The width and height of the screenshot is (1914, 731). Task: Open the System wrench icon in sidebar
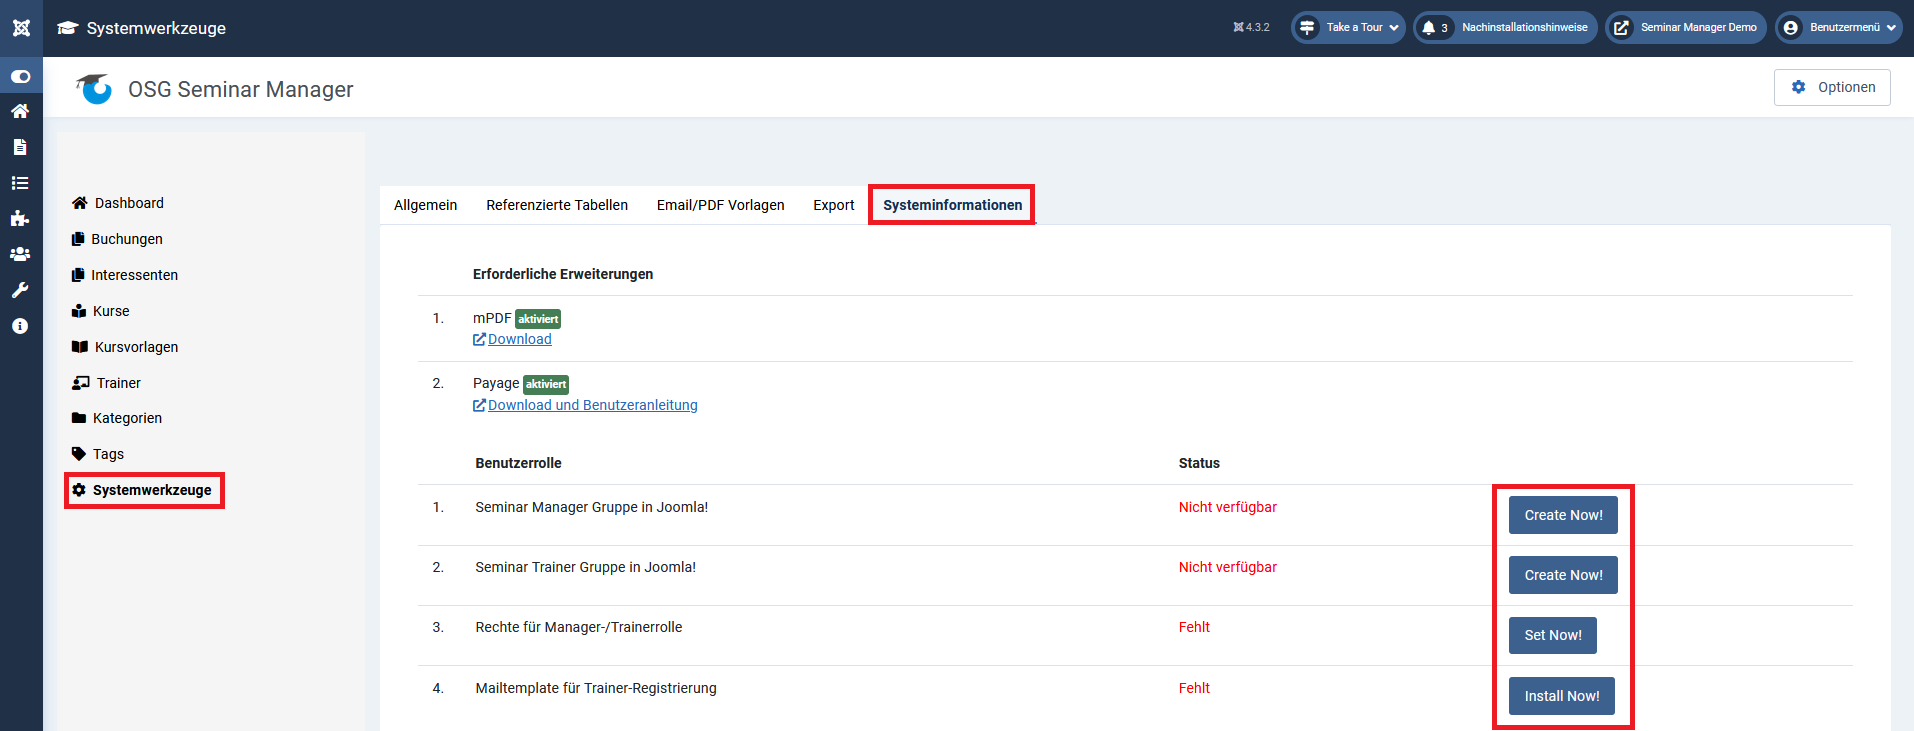[20, 290]
